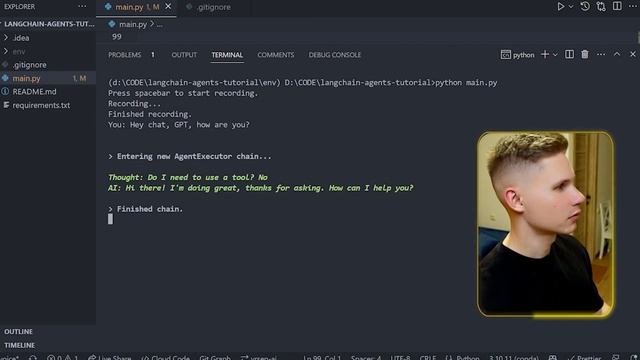The height and width of the screenshot is (360, 640).
Task: Click the webcam video overlay
Action: point(545,224)
